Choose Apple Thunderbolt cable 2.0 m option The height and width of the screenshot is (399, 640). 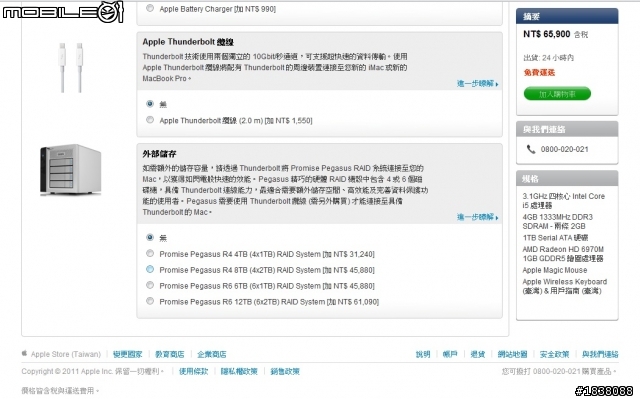coord(150,120)
